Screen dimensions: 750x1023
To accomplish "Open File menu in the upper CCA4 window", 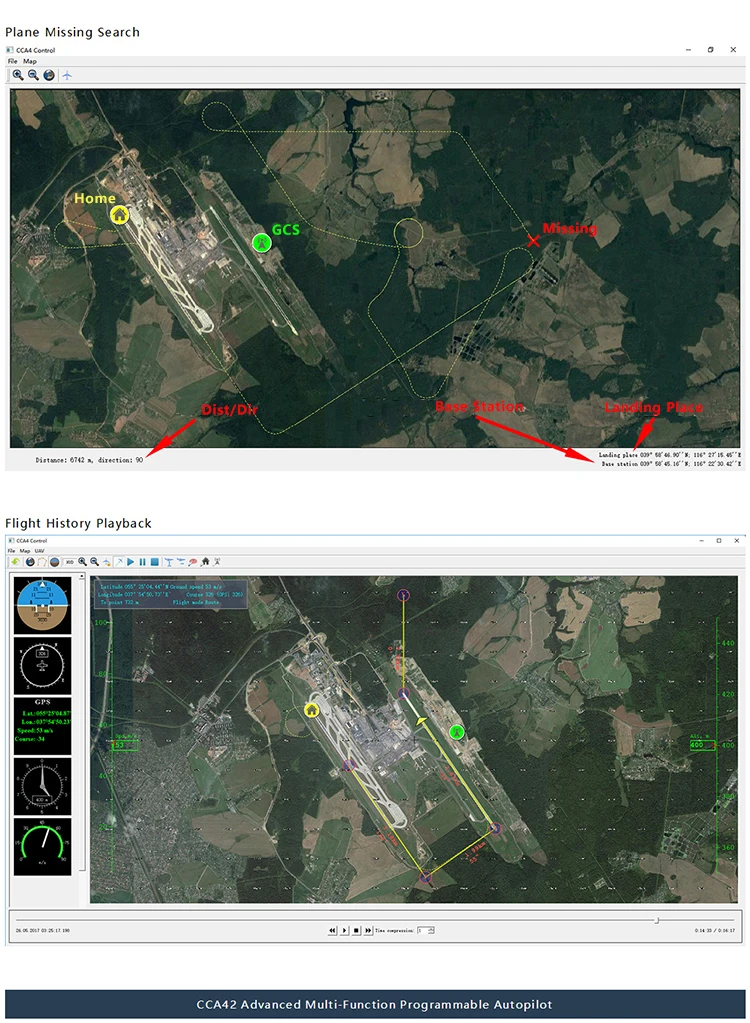I will (x=12, y=61).
